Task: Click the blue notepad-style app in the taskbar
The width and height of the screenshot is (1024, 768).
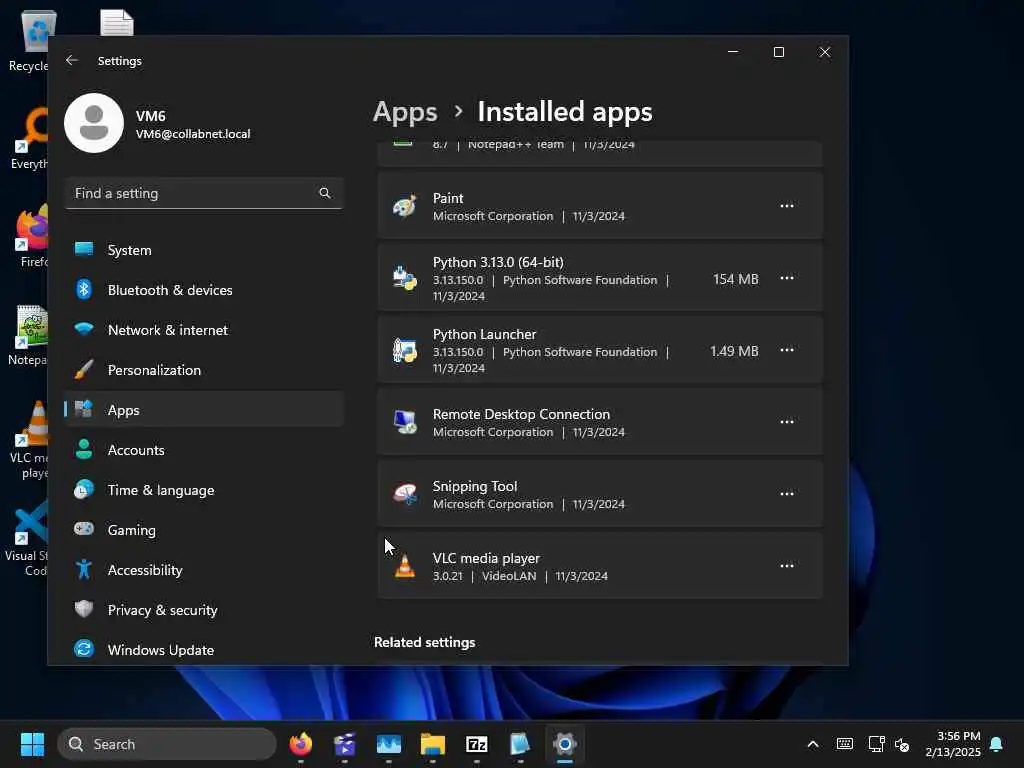Action: click(x=520, y=744)
